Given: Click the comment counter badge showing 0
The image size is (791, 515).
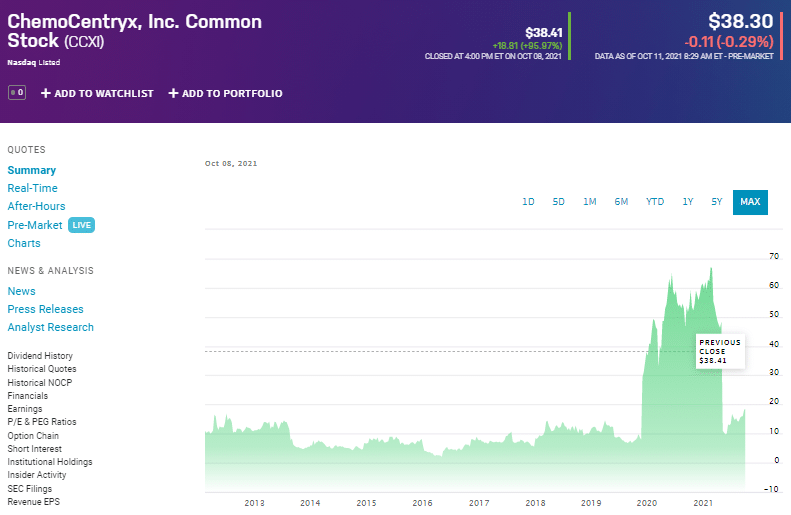Looking at the screenshot, I should (17, 93).
